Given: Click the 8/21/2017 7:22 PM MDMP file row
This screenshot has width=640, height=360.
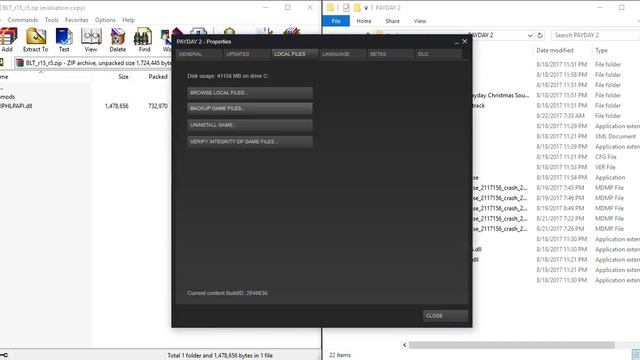Looking at the screenshot, I should click(556, 218).
